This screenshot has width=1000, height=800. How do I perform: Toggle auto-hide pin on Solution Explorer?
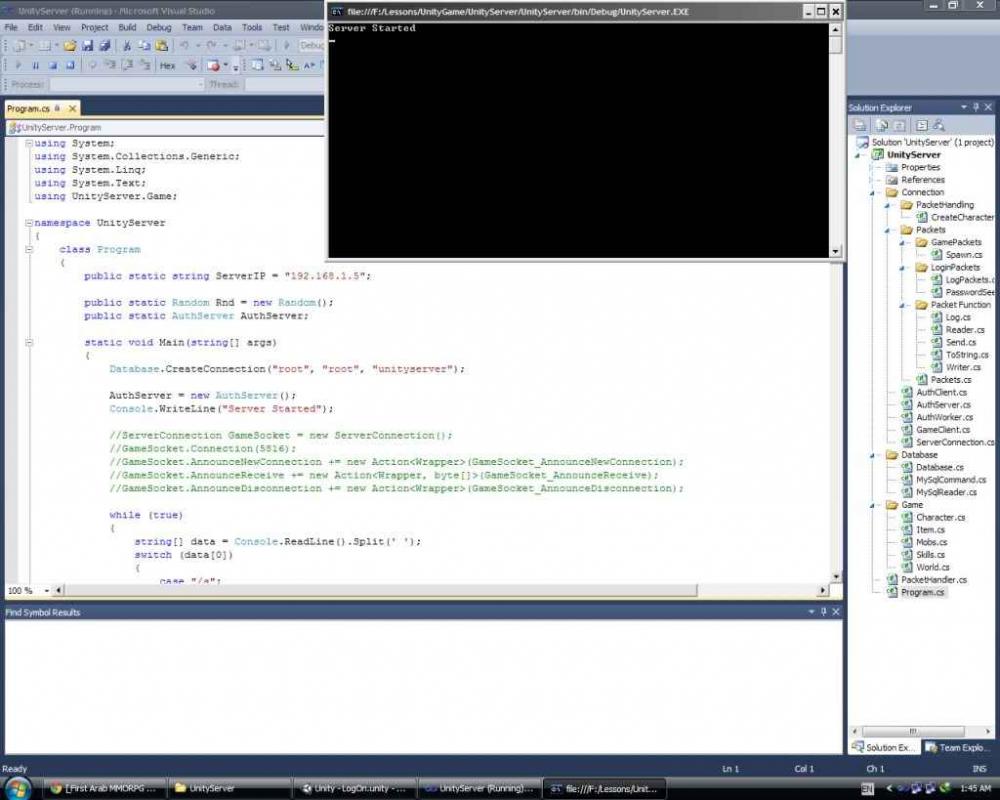(x=976, y=107)
